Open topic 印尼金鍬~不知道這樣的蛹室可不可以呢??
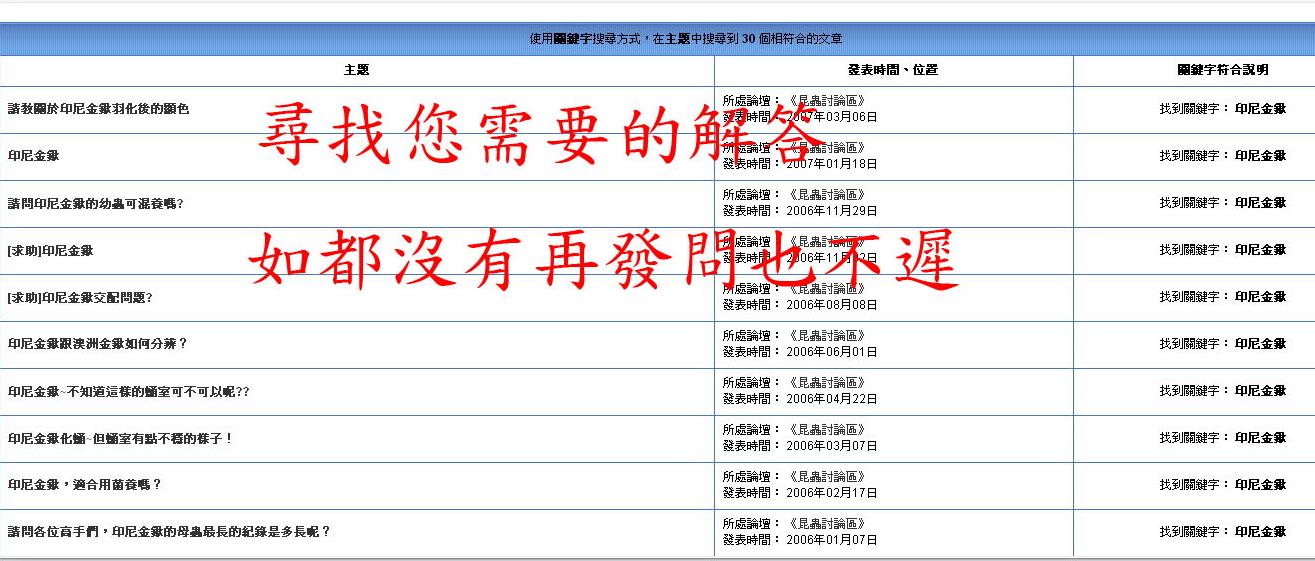1315x561 pixels. coord(128,391)
